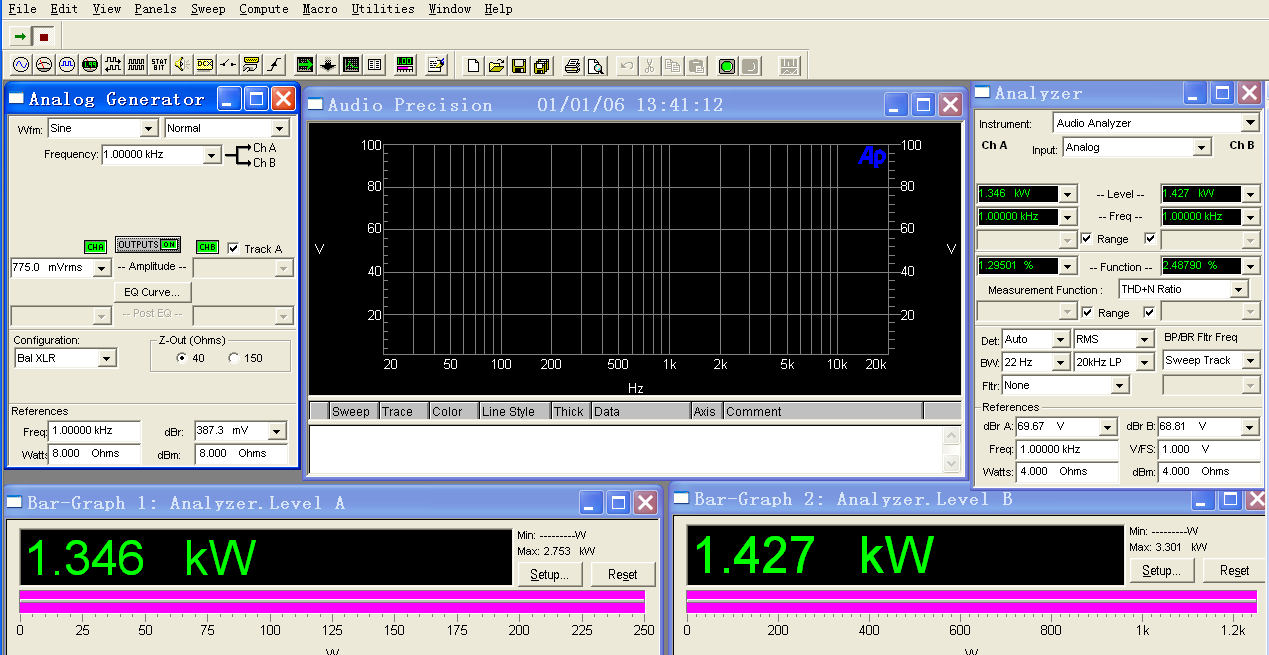The height and width of the screenshot is (655, 1269).
Task: Open the Bal XLR Configuration dropdown
Action: click(107, 358)
